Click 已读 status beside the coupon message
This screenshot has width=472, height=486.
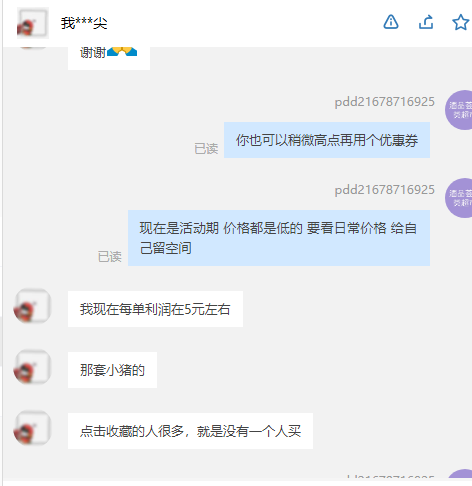coord(206,149)
